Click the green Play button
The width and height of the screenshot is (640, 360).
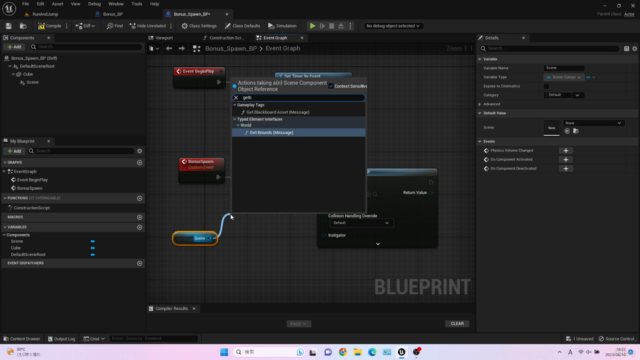pos(312,26)
